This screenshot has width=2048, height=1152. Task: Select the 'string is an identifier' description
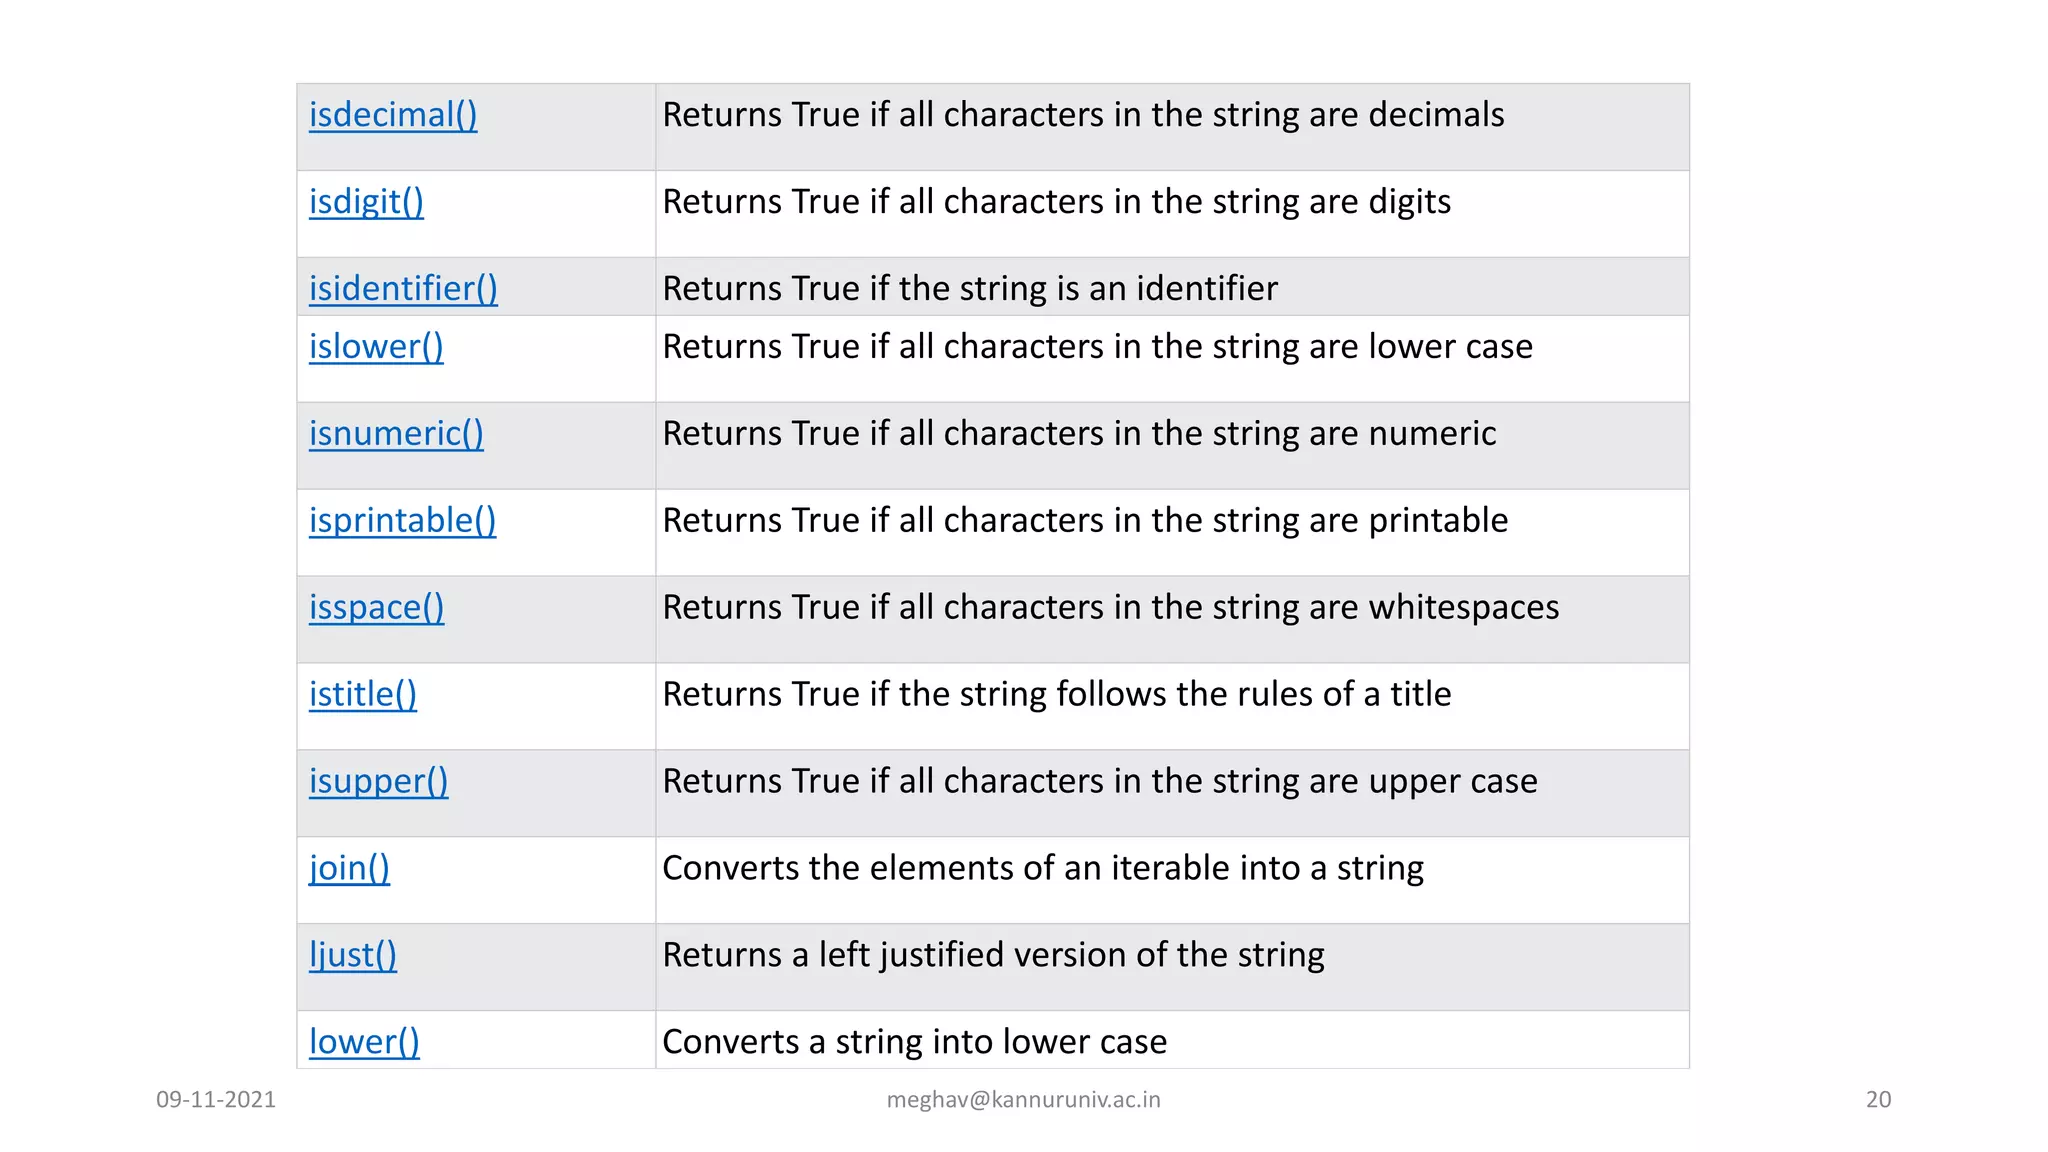pyautogui.click(x=969, y=290)
